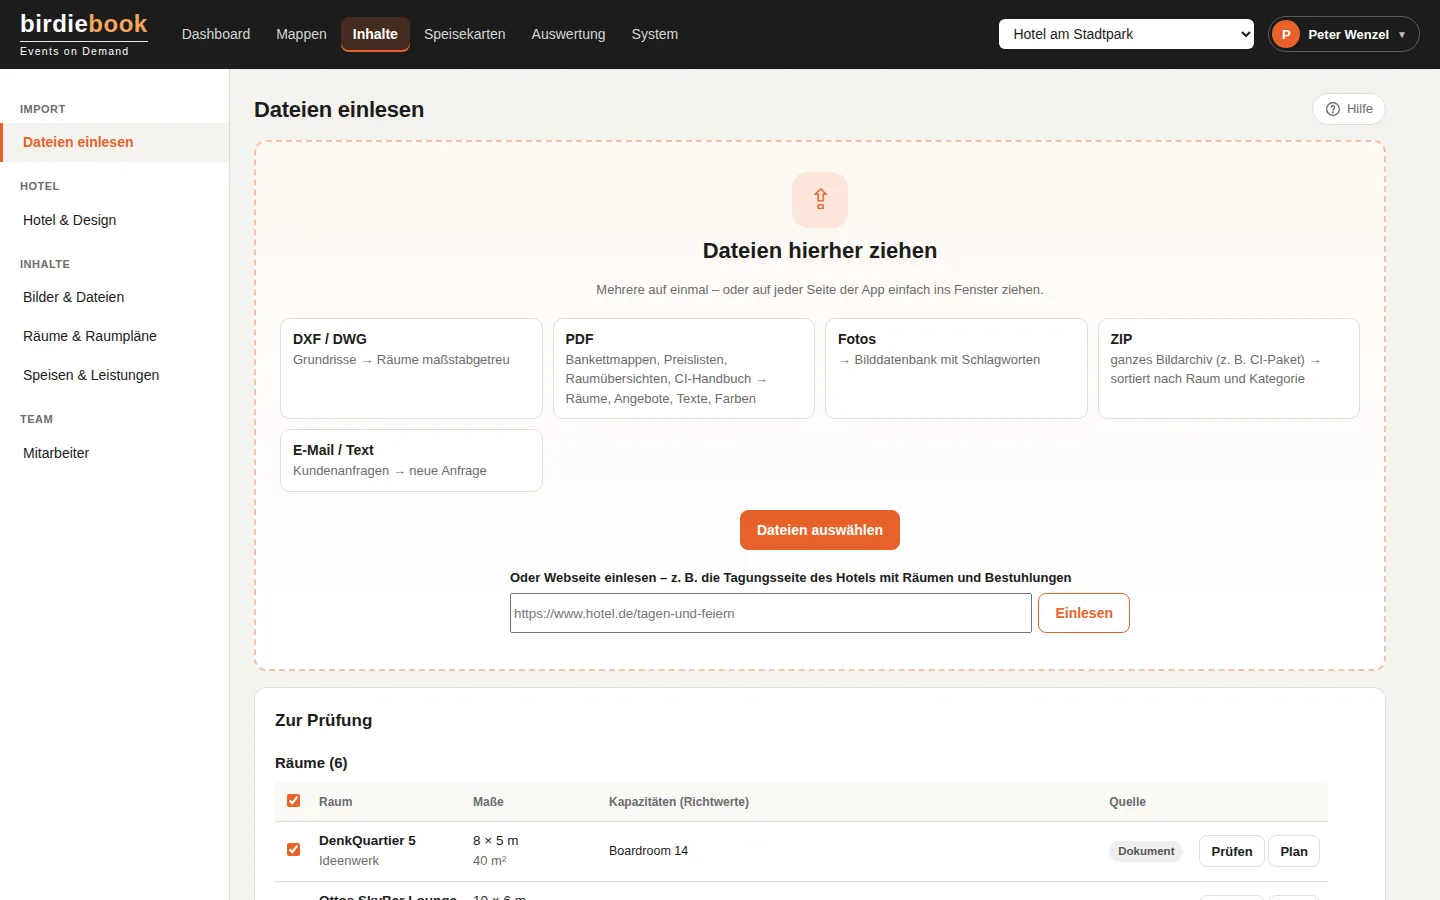Open the Hilfe help button

[x=1349, y=109]
